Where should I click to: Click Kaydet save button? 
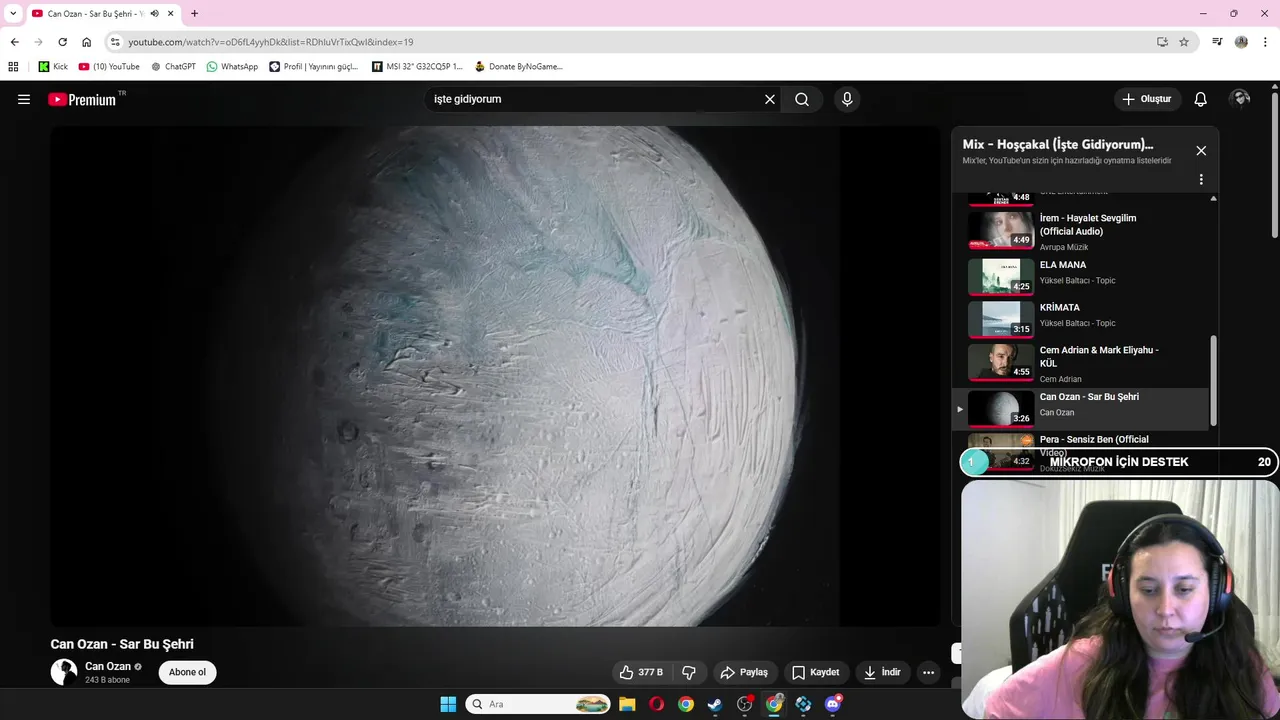[816, 672]
